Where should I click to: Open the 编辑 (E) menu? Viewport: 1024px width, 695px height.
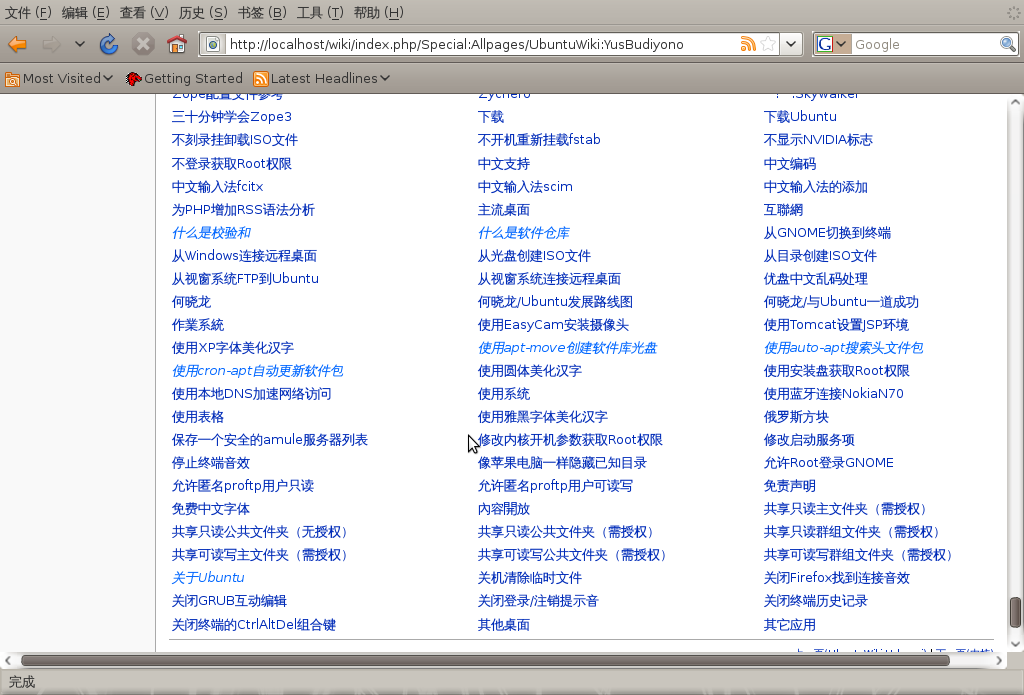pyautogui.click(x=86, y=13)
